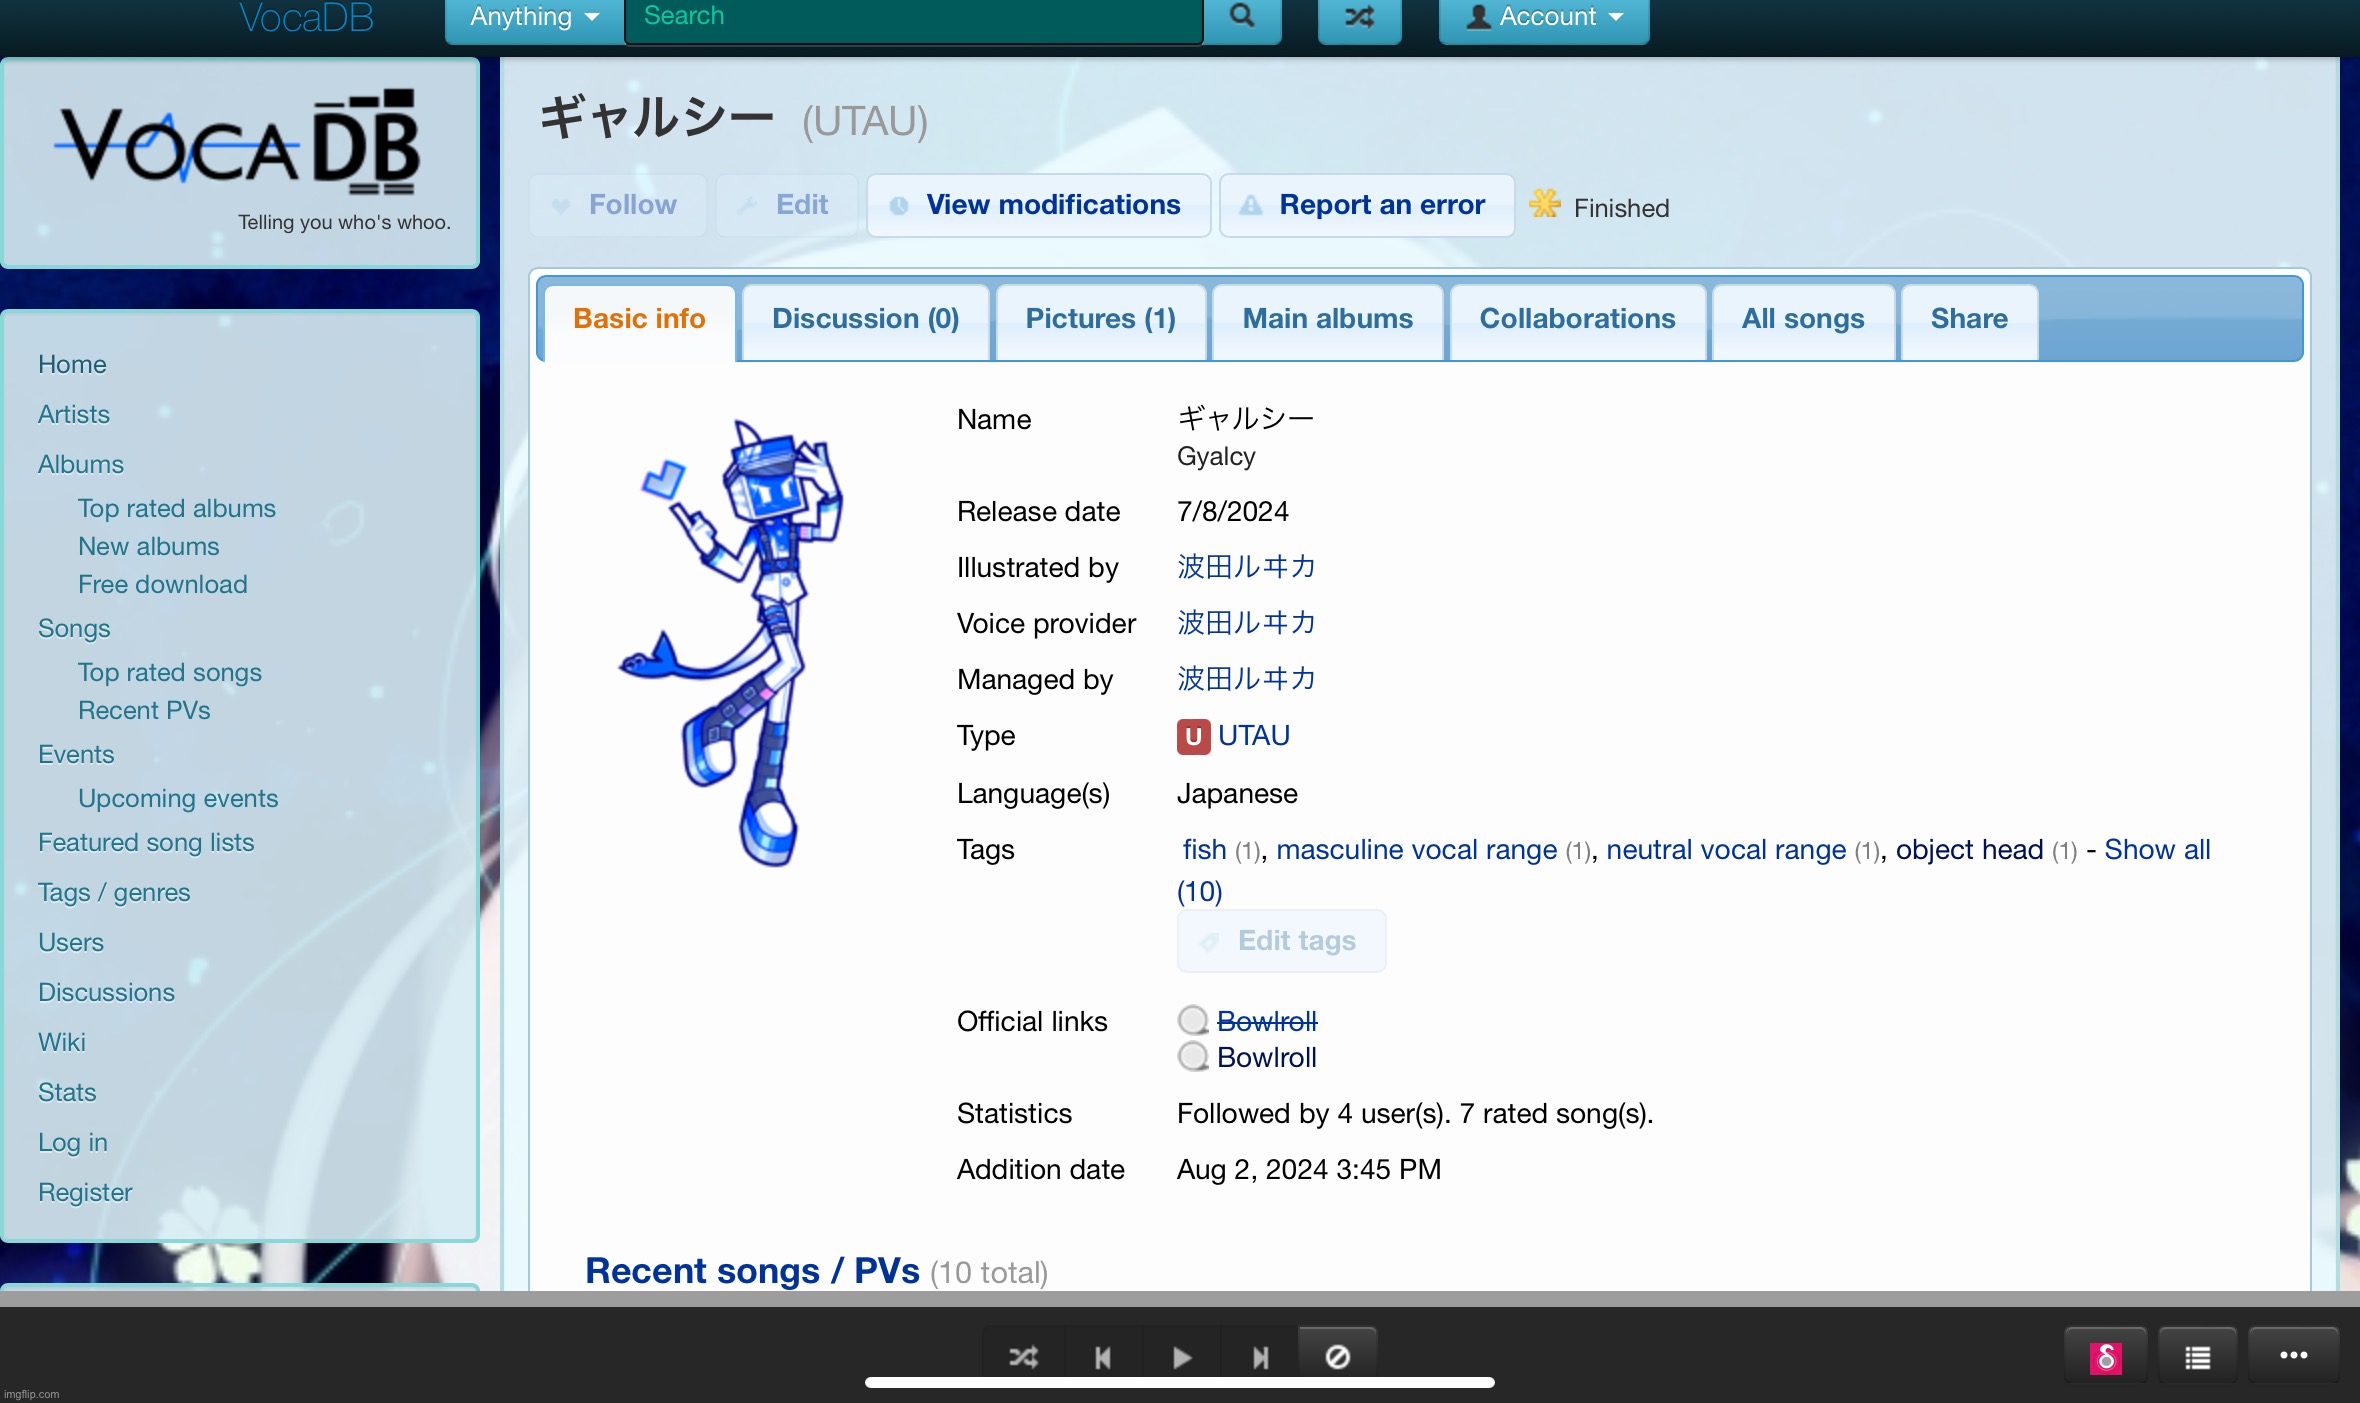Open New albums in the sidebar

tap(149, 546)
